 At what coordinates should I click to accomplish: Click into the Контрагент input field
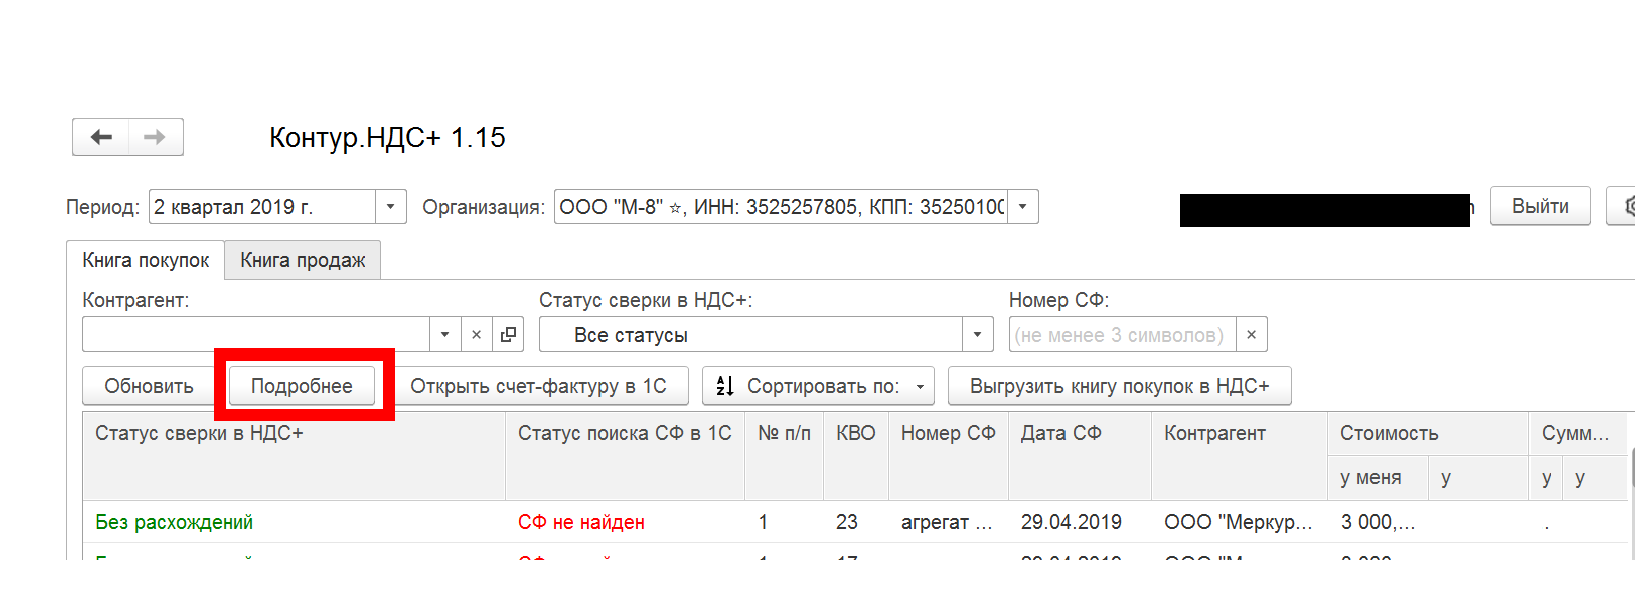pos(256,334)
